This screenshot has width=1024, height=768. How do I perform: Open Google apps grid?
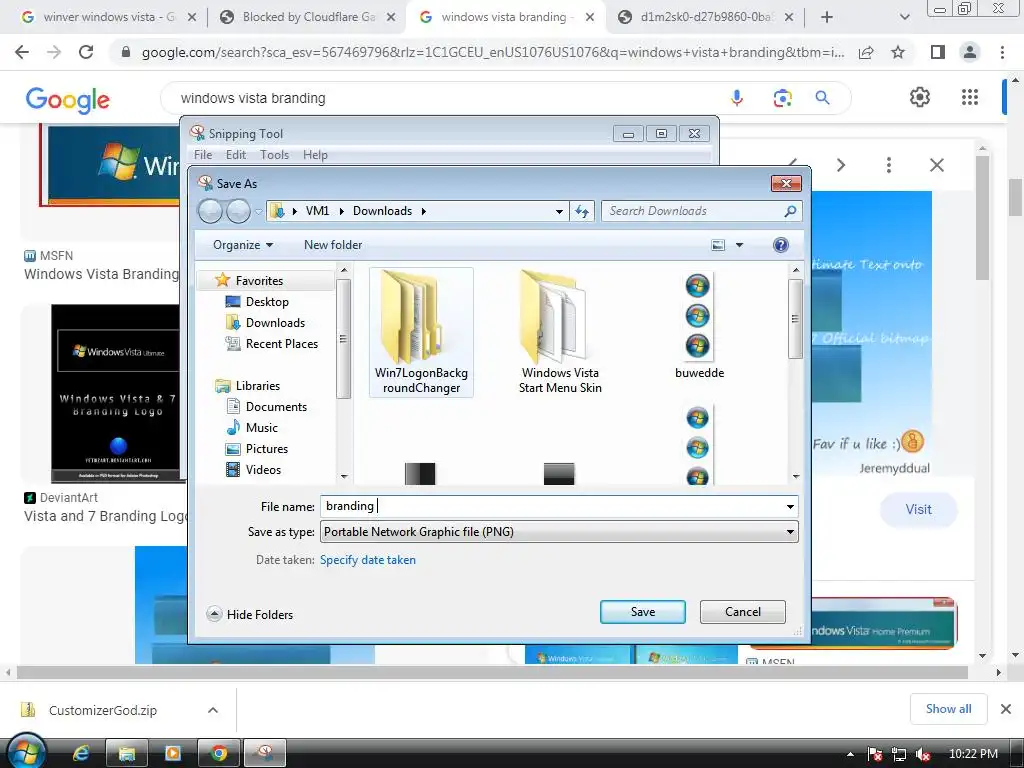tap(970, 97)
